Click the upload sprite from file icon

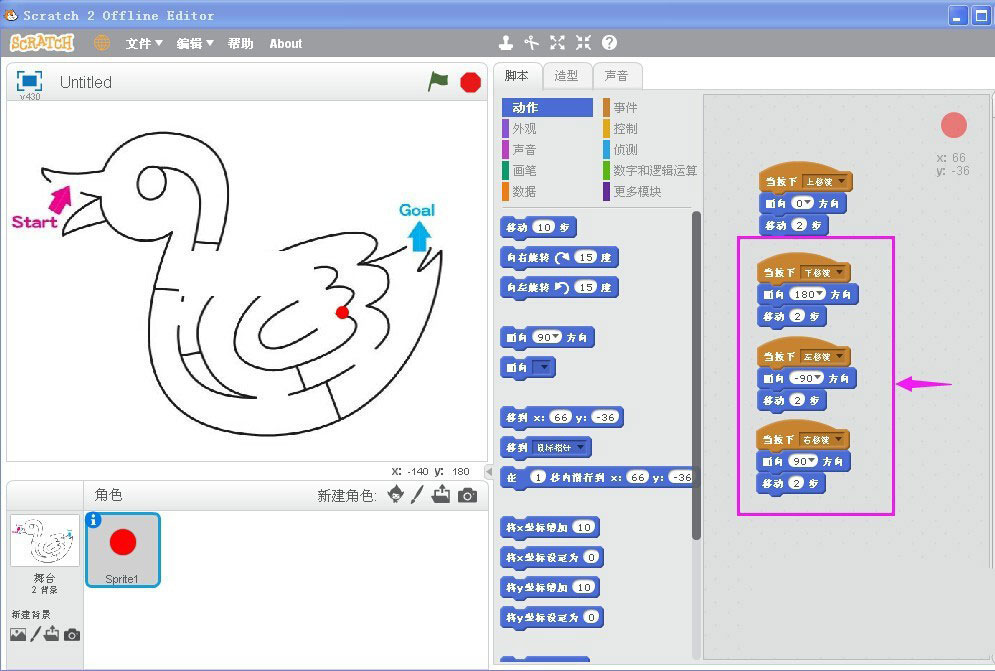442,493
